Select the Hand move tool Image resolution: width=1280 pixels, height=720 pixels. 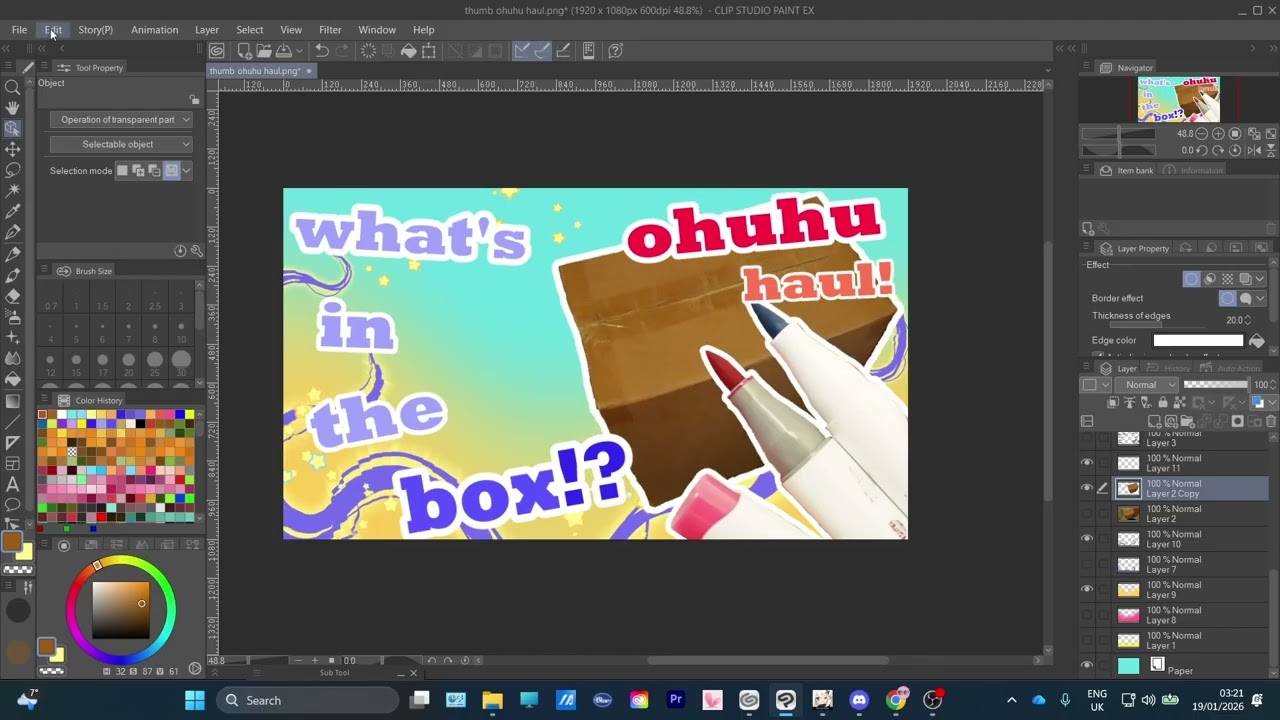(x=13, y=107)
